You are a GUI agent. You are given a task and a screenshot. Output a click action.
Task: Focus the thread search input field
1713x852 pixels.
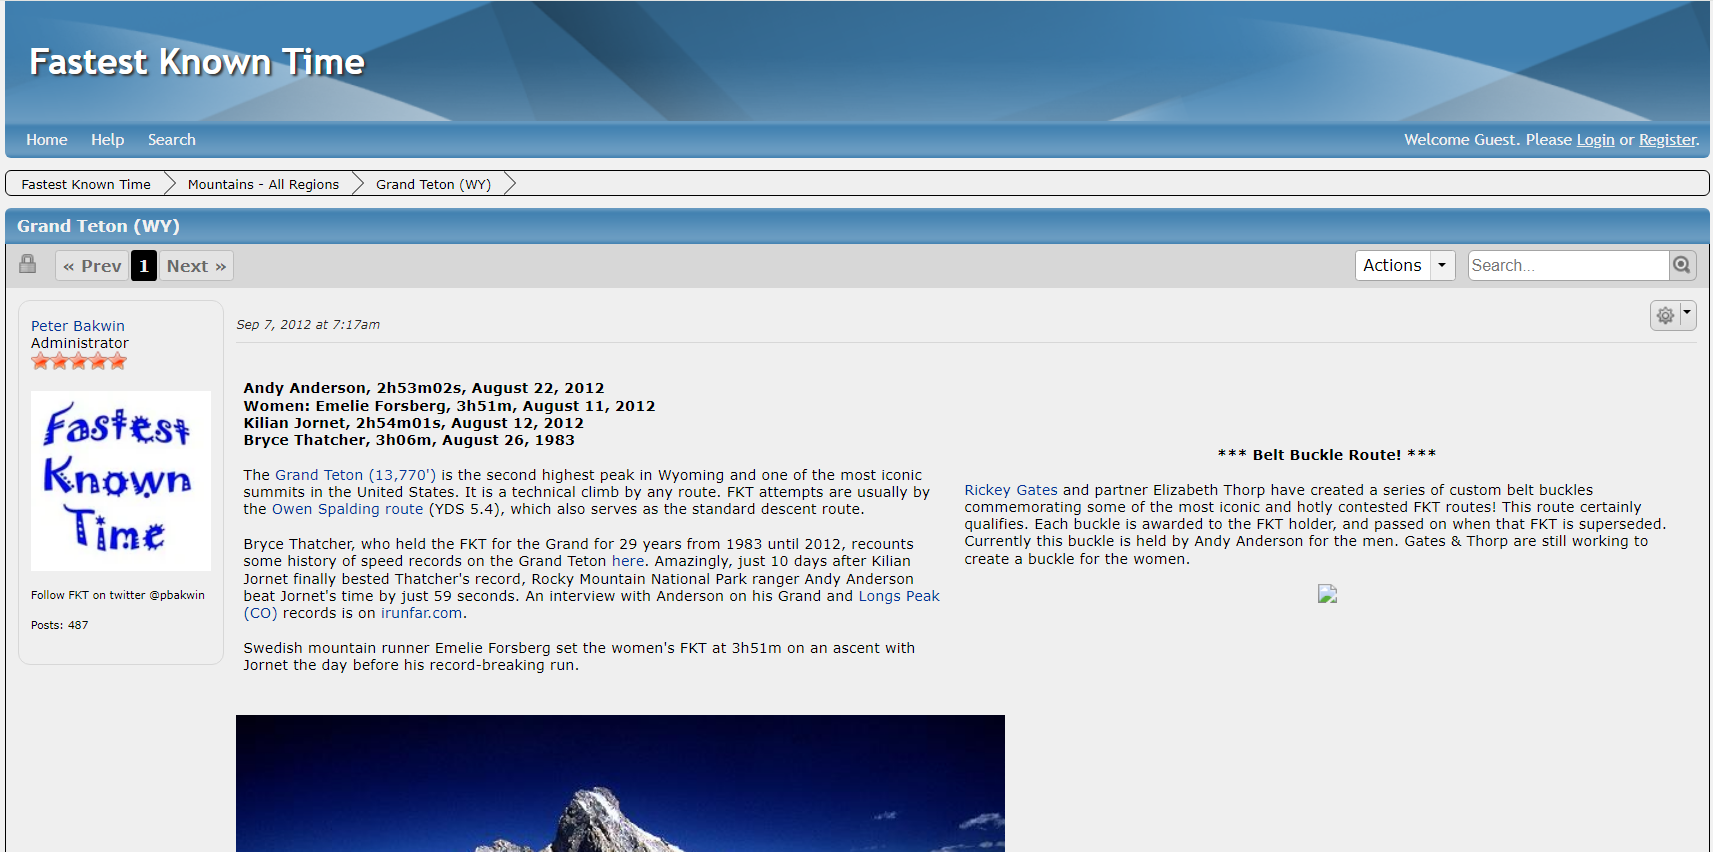(x=1568, y=265)
